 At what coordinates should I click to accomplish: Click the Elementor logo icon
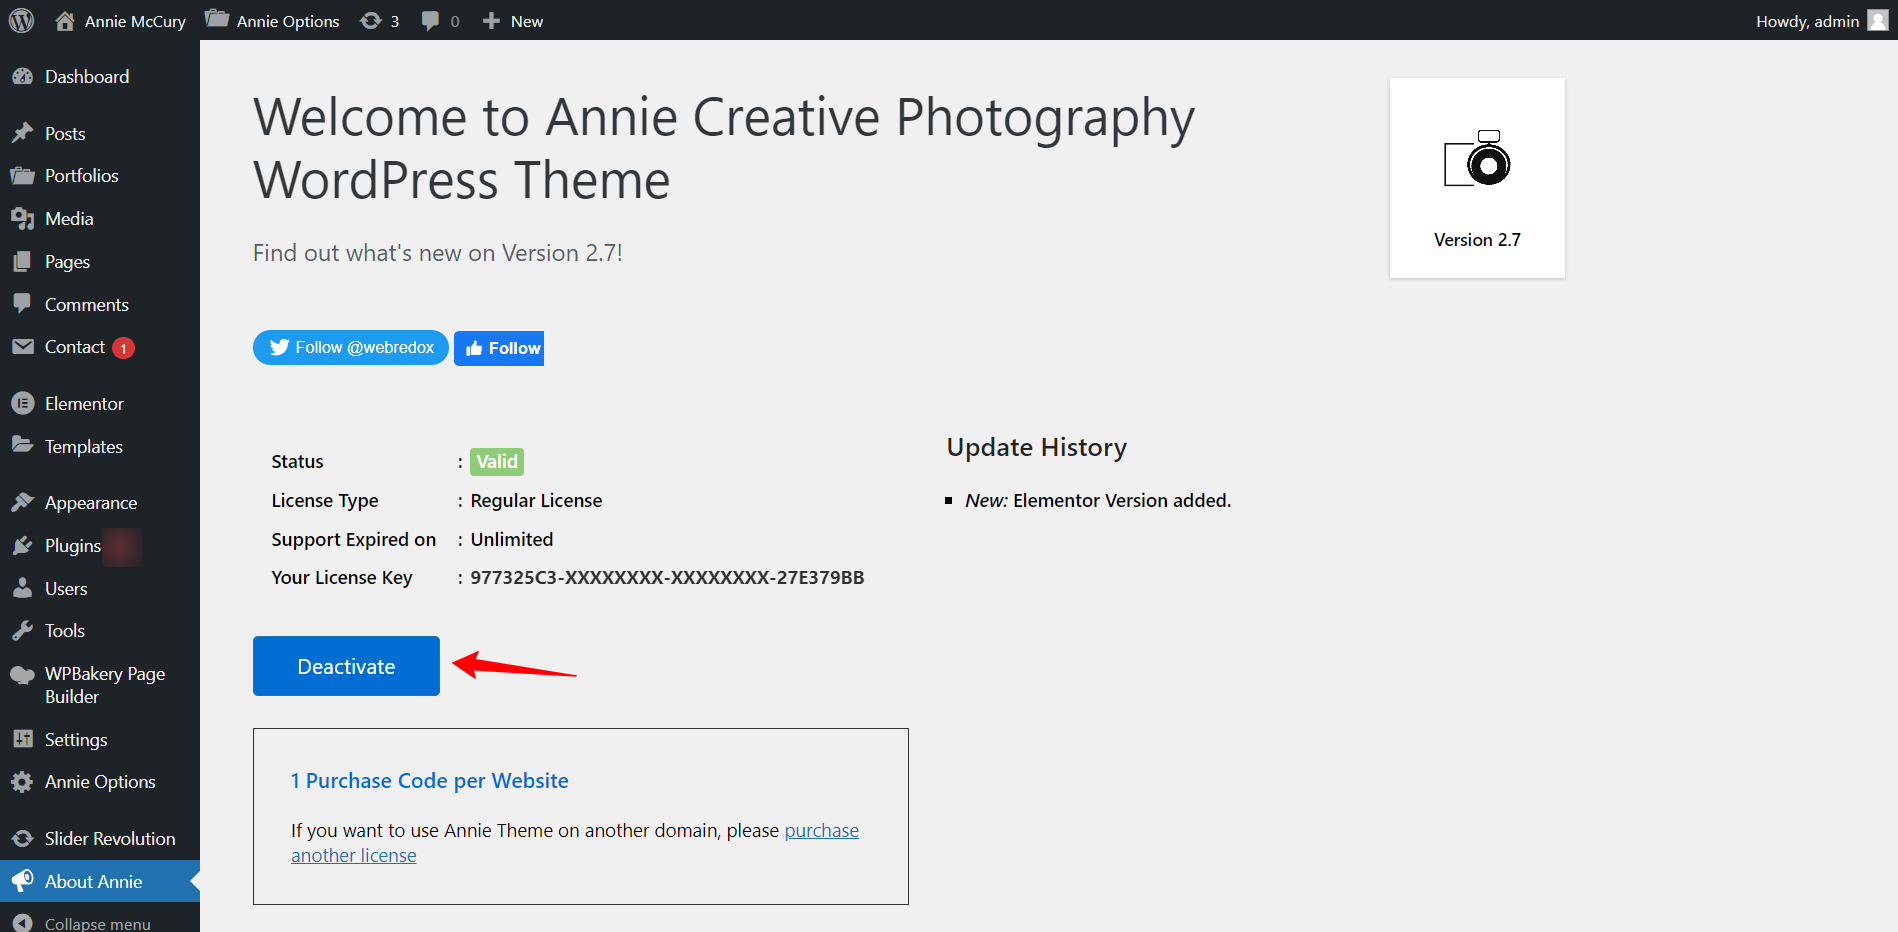[x=22, y=403]
